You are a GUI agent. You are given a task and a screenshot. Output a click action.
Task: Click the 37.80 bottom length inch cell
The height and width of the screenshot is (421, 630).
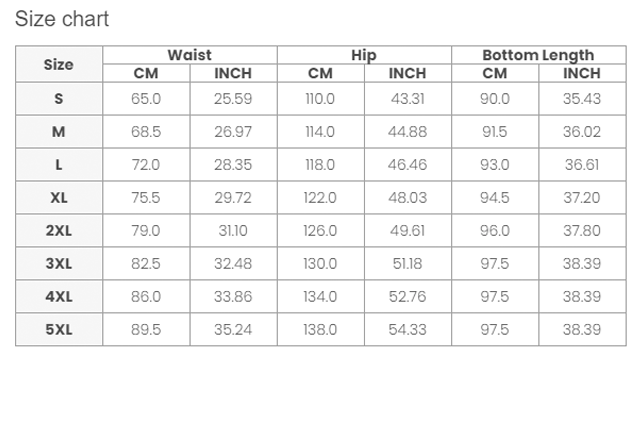click(582, 230)
